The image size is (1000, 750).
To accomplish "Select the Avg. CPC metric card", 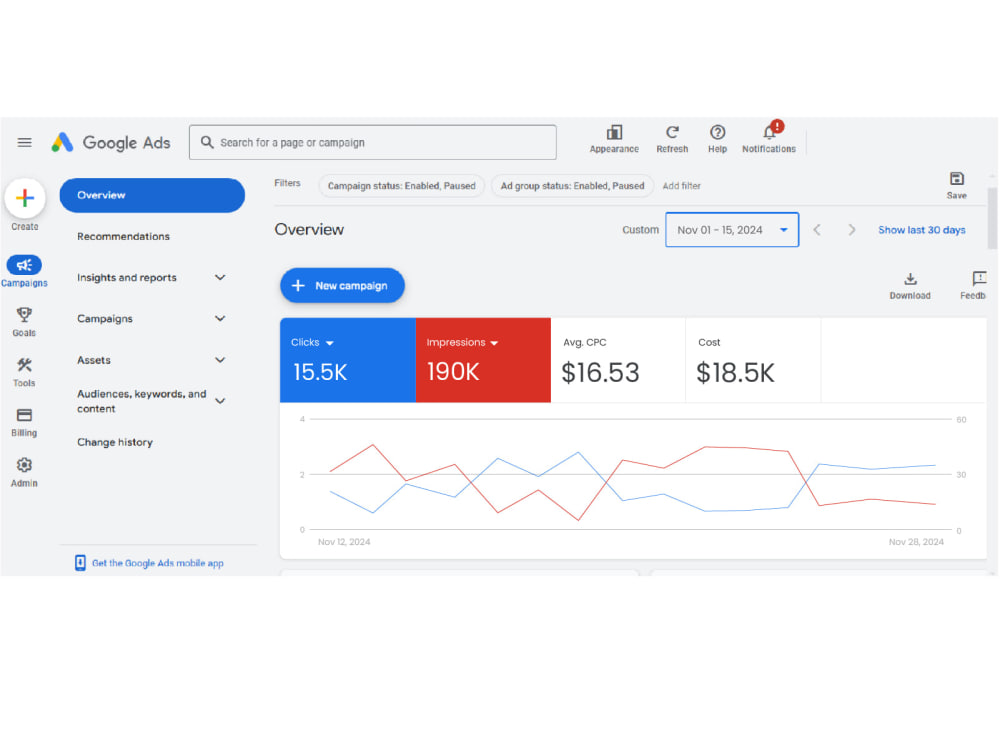I will 618,360.
